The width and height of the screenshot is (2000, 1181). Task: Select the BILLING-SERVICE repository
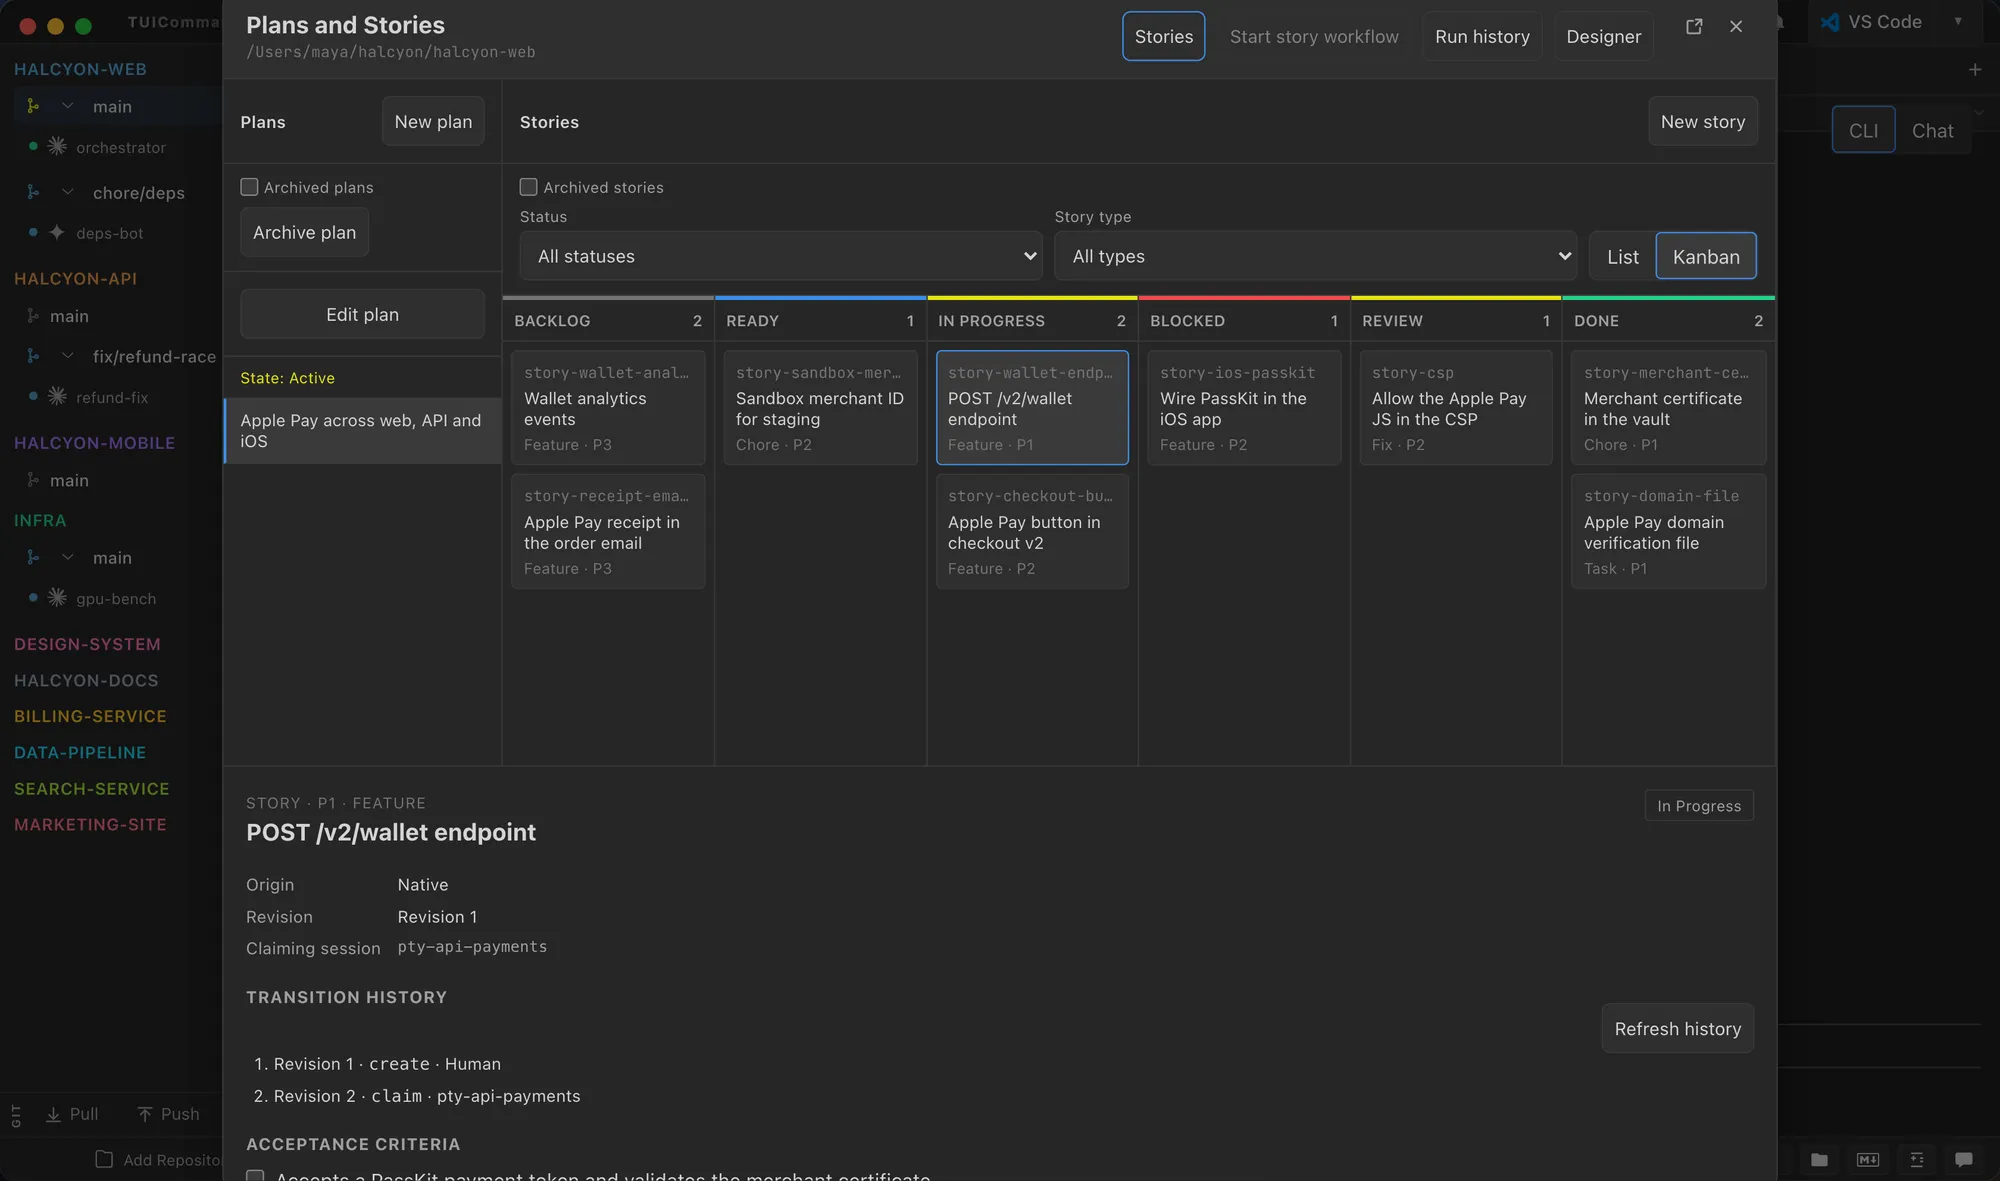click(90, 716)
